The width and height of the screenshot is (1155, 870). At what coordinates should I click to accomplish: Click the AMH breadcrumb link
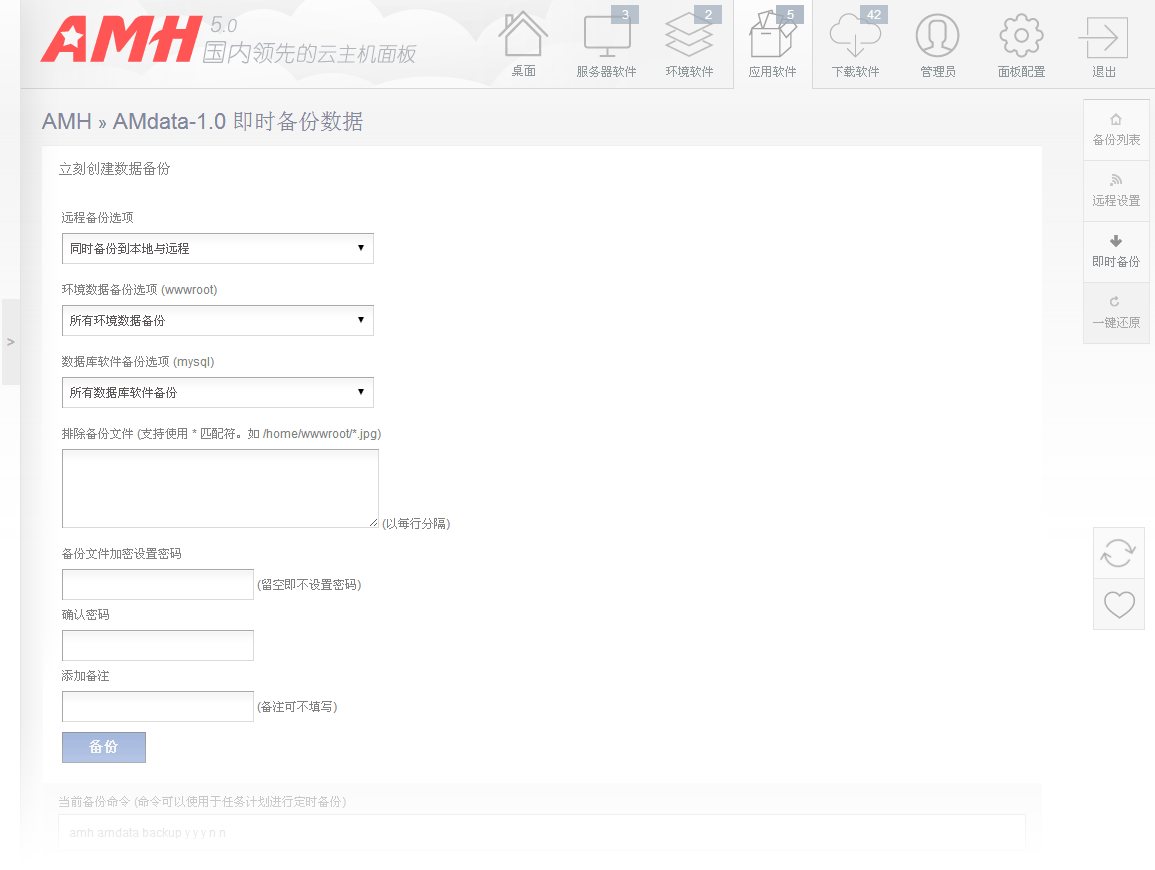[66, 122]
